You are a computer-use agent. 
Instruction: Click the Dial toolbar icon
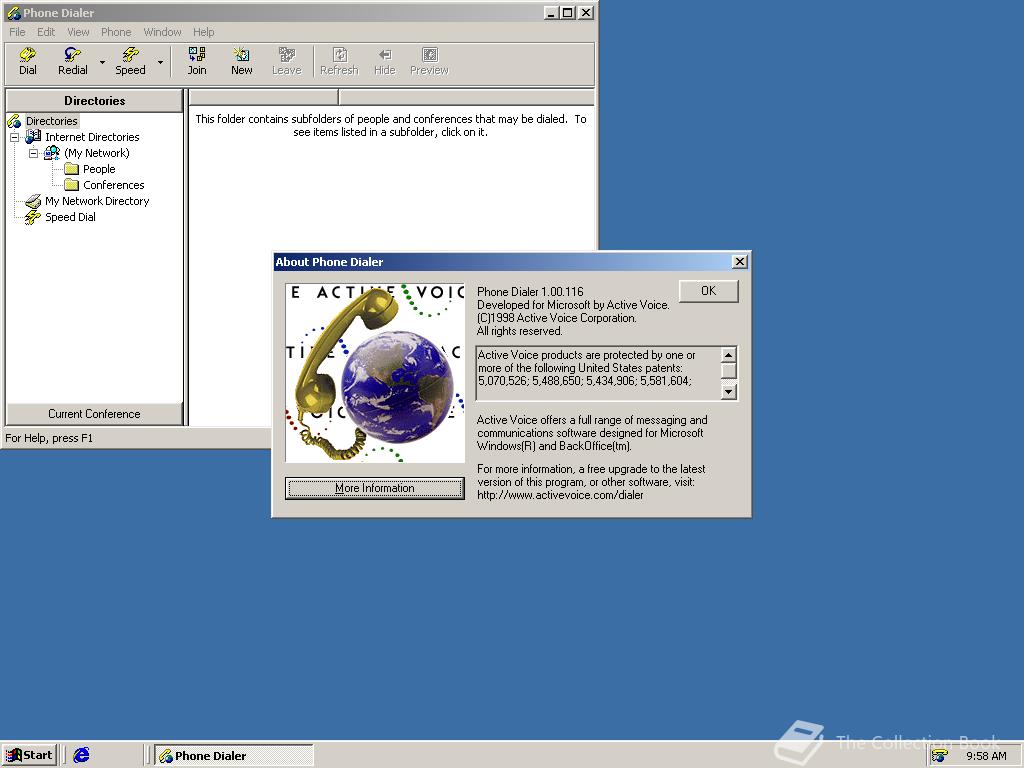click(x=27, y=61)
